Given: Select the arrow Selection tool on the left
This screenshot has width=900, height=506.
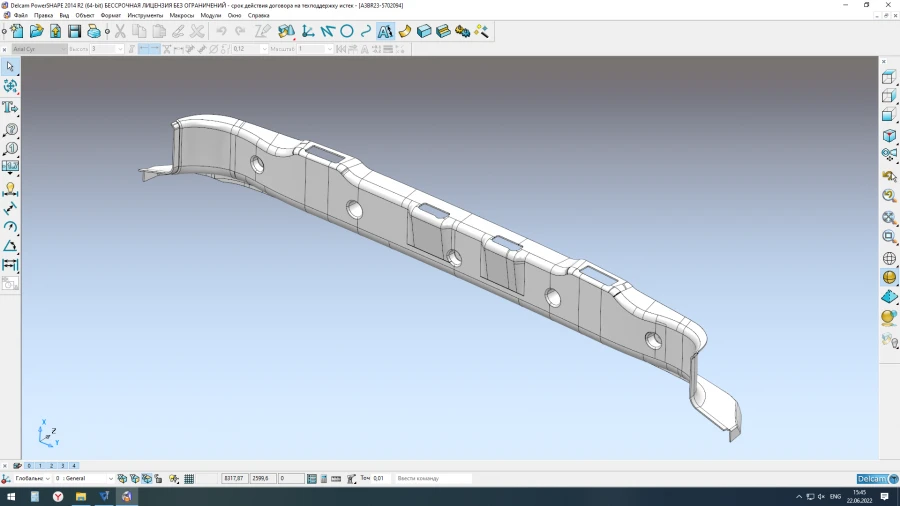Looking at the screenshot, I should (x=10, y=66).
